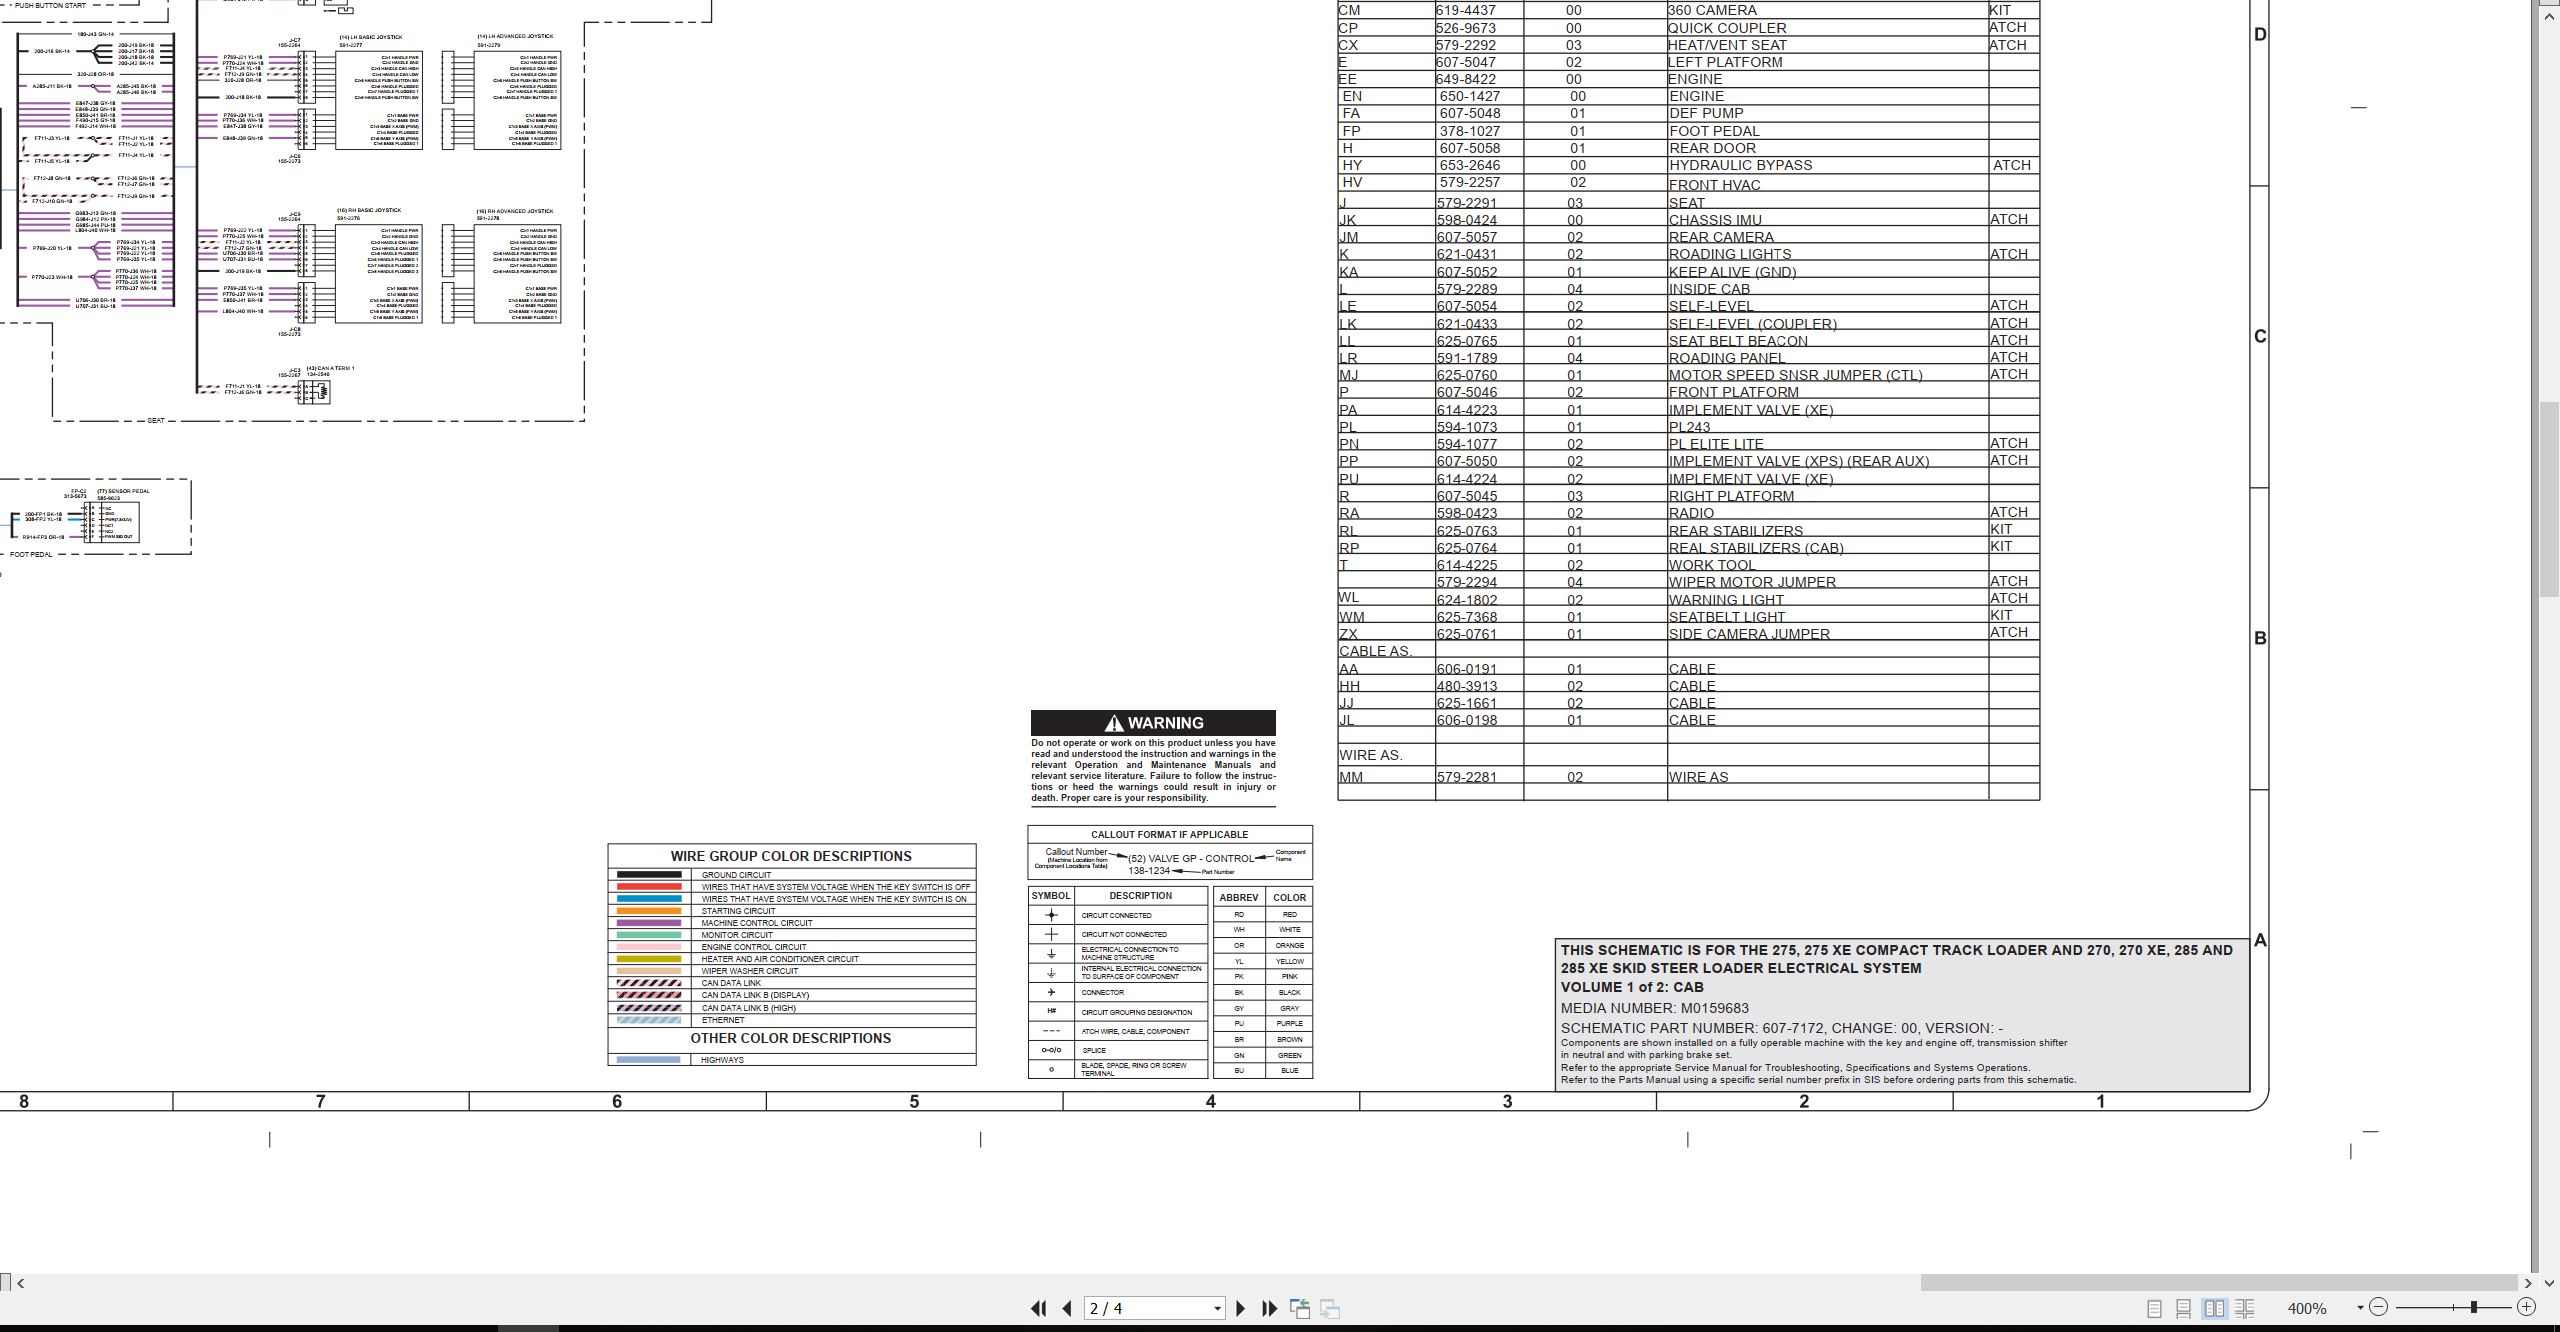Click the REAR STABILIZERS entry
This screenshot has height=1332, width=2560.
[x=1736, y=531]
